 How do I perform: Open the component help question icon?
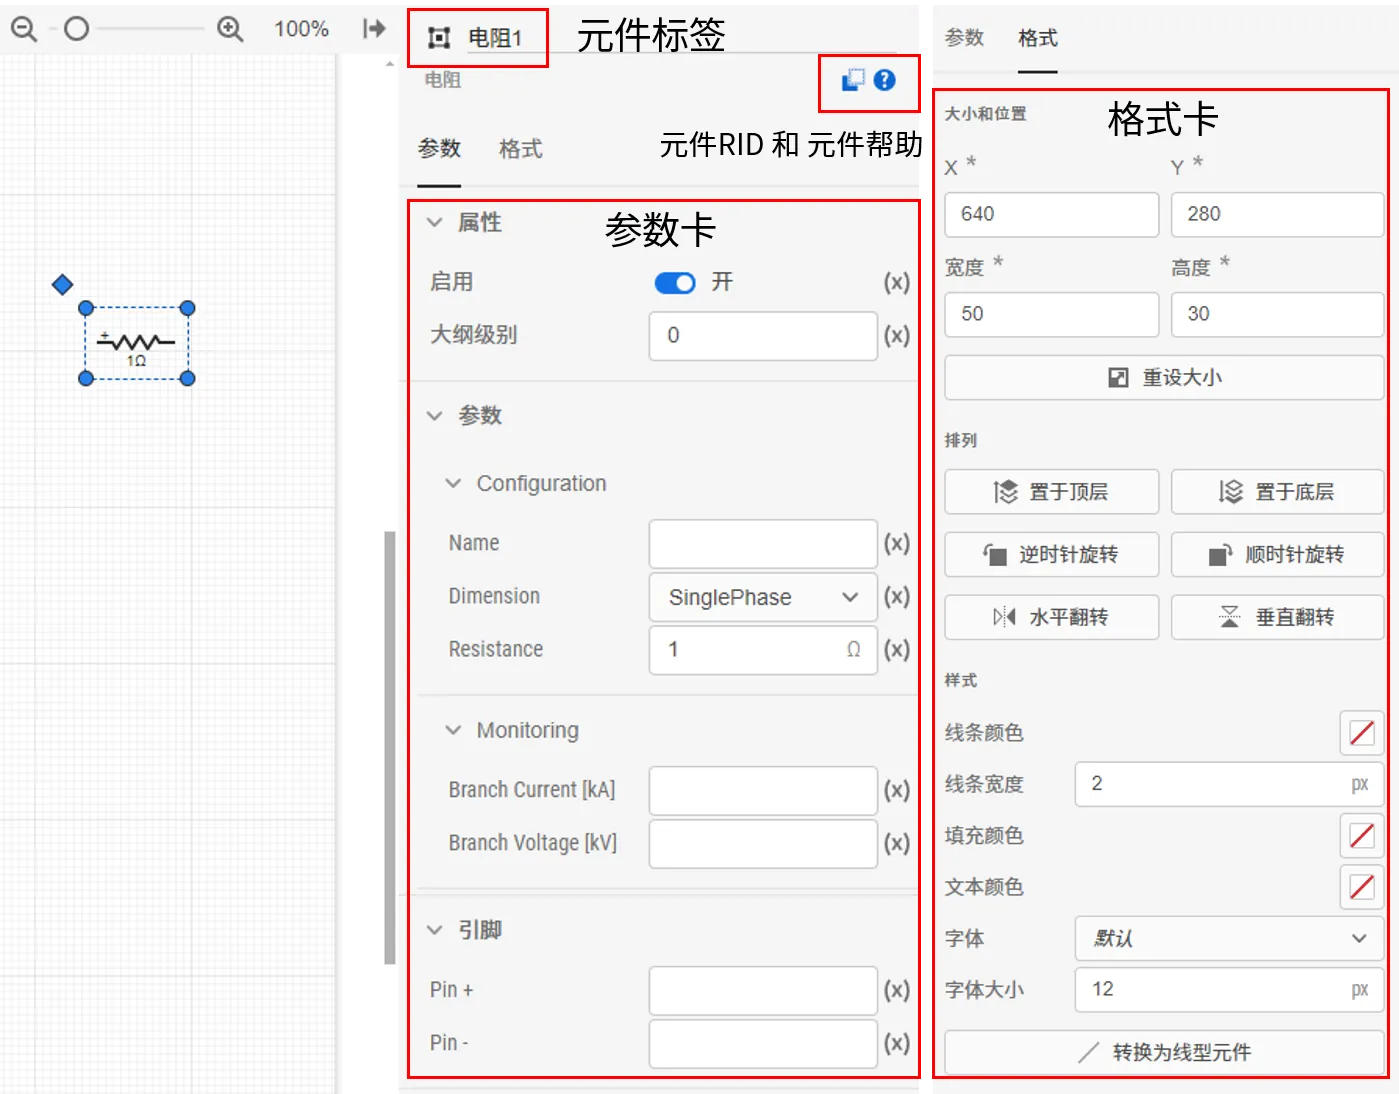tap(885, 80)
